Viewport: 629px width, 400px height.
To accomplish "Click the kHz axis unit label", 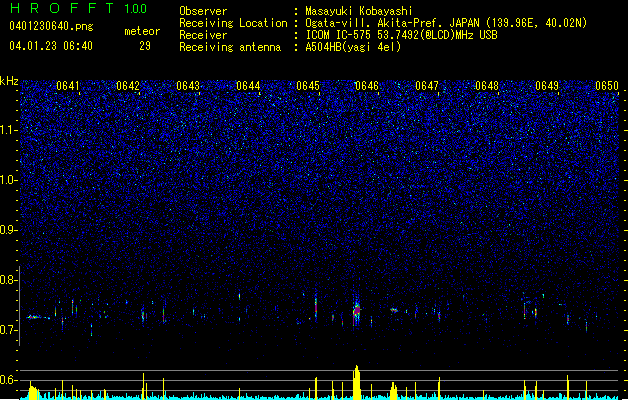I will click(9, 81).
